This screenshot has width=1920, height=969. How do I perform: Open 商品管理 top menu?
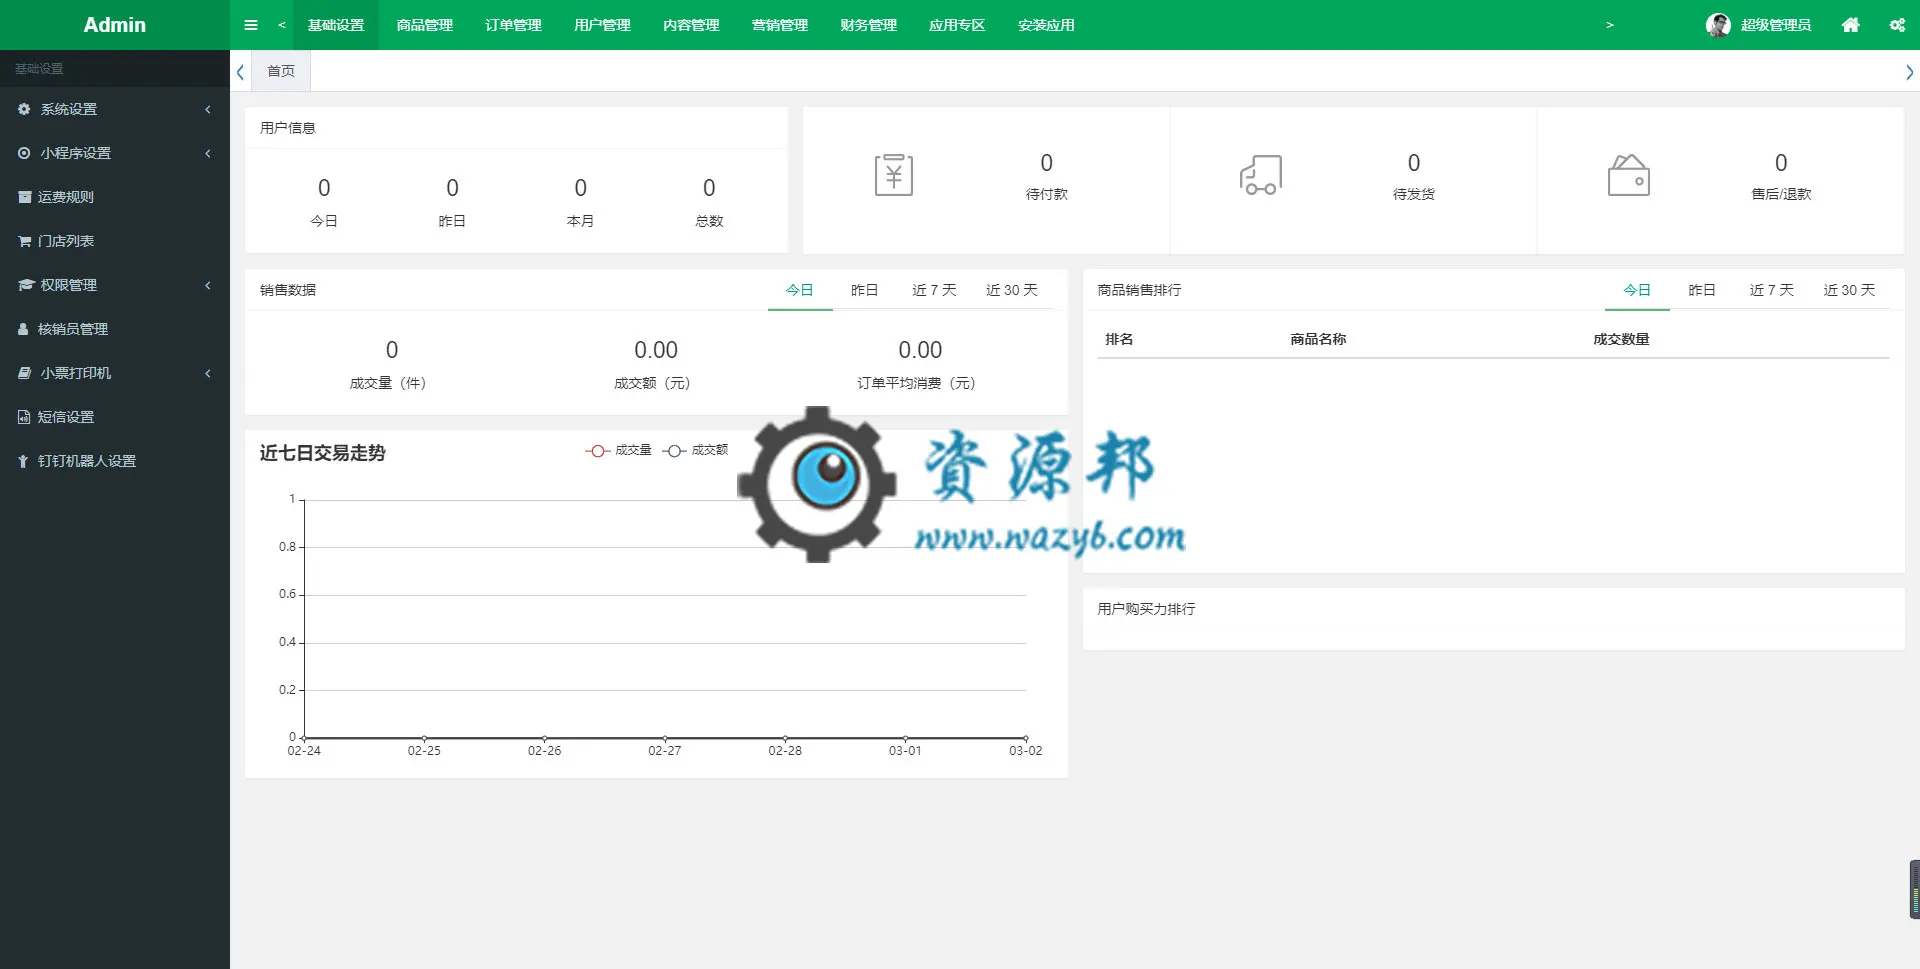(x=425, y=25)
